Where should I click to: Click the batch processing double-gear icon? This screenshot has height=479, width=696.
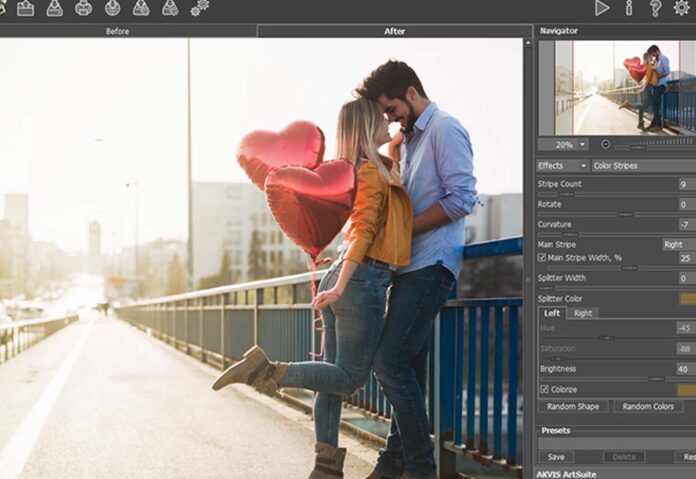(x=200, y=8)
